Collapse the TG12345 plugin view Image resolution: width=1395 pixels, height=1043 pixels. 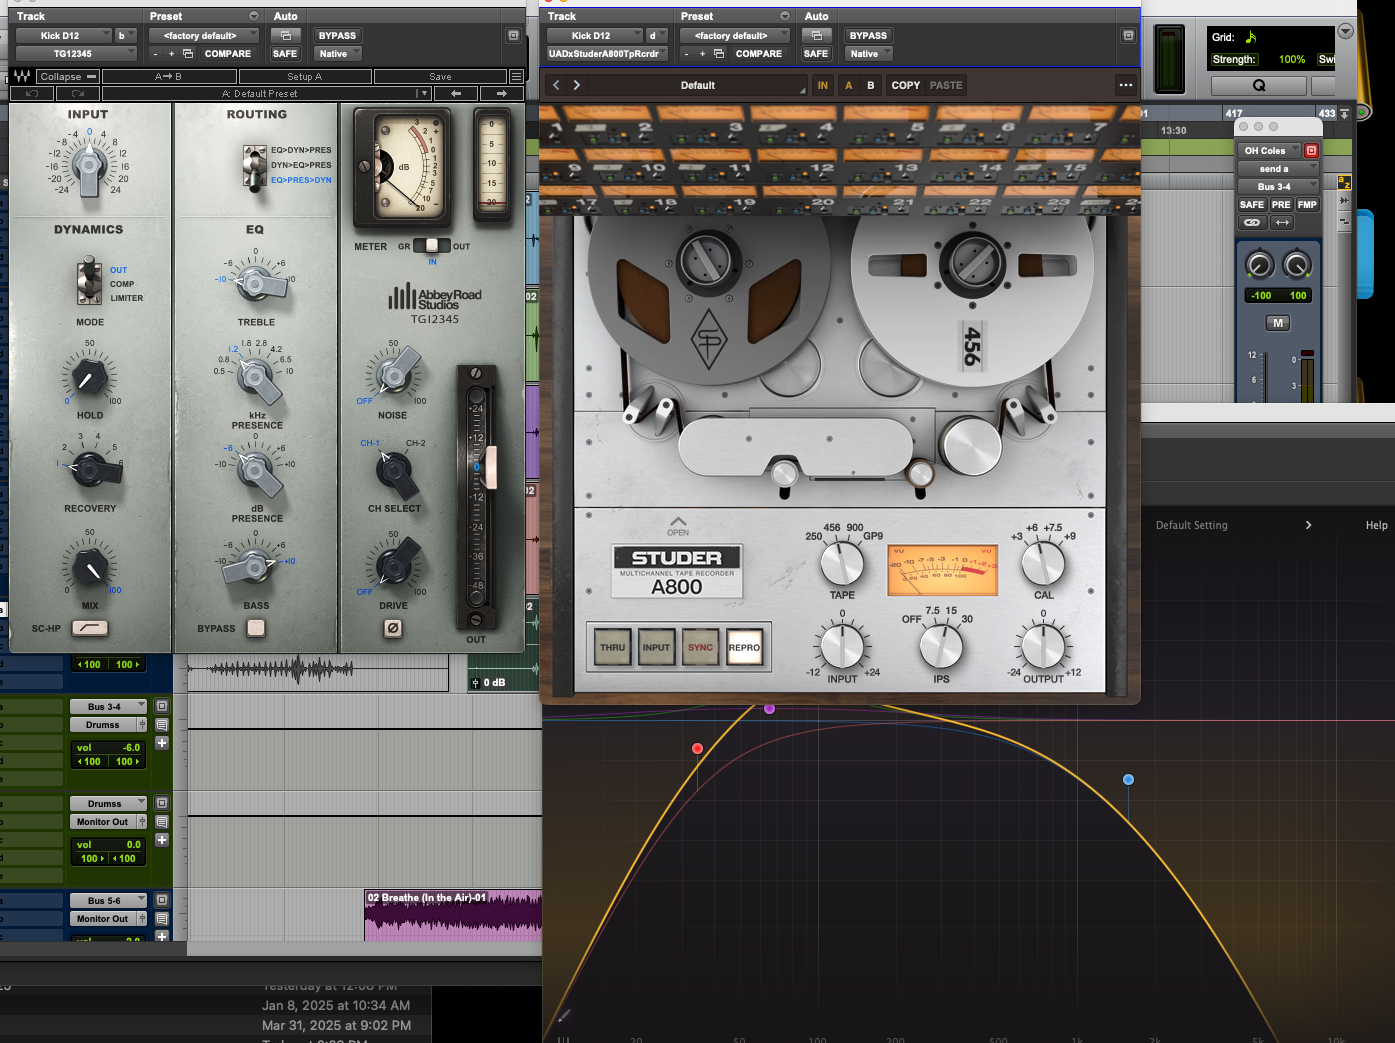[68, 76]
